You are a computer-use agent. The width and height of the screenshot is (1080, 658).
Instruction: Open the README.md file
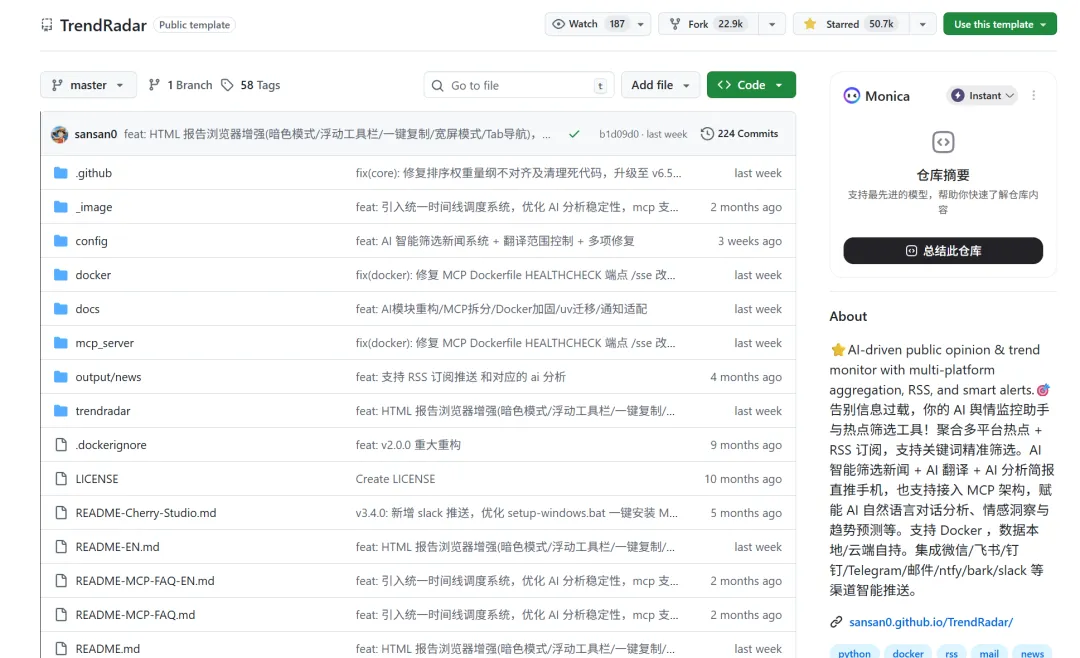point(107,648)
